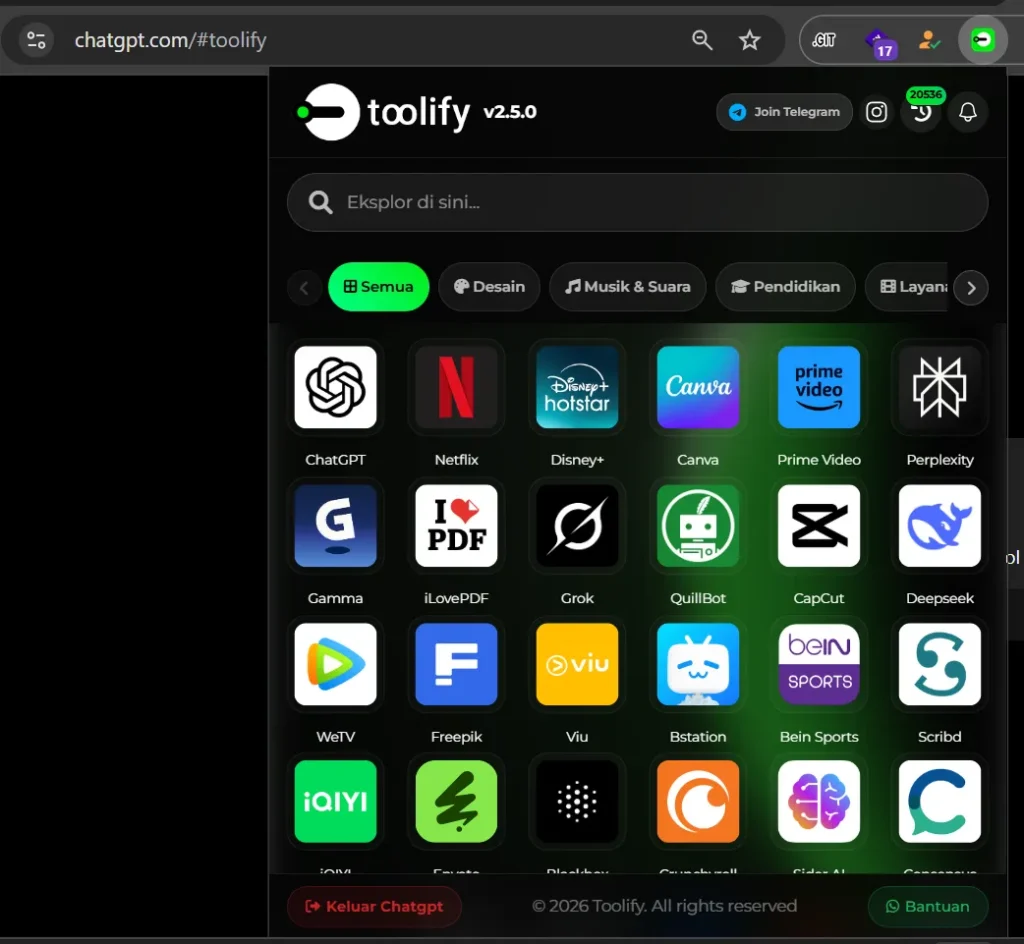Launch the Scribd icon
Image resolution: width=1024 pixels, height=944 pixels.
point(939,664)
